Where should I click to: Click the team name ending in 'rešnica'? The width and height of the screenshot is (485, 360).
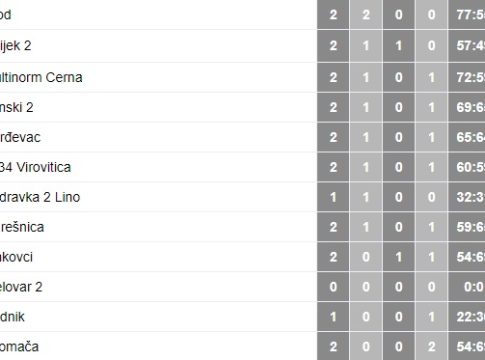(x=22, y=227)
